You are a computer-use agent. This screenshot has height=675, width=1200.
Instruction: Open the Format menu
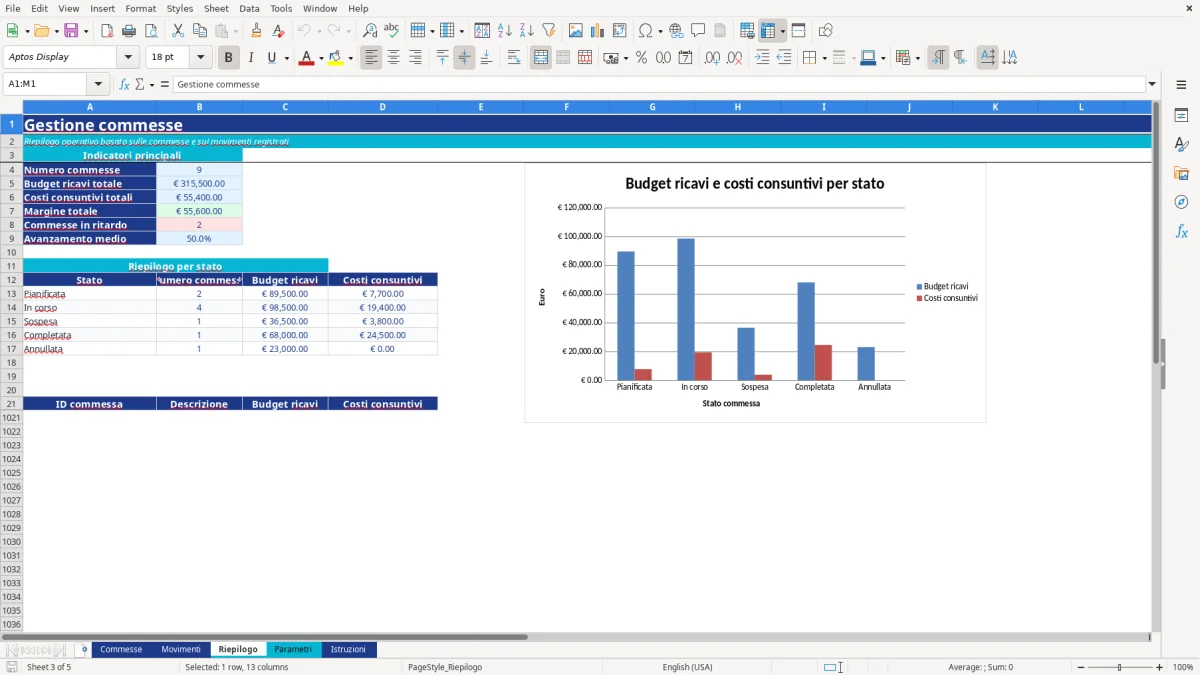pyautogui.click(x=141, y=8)
